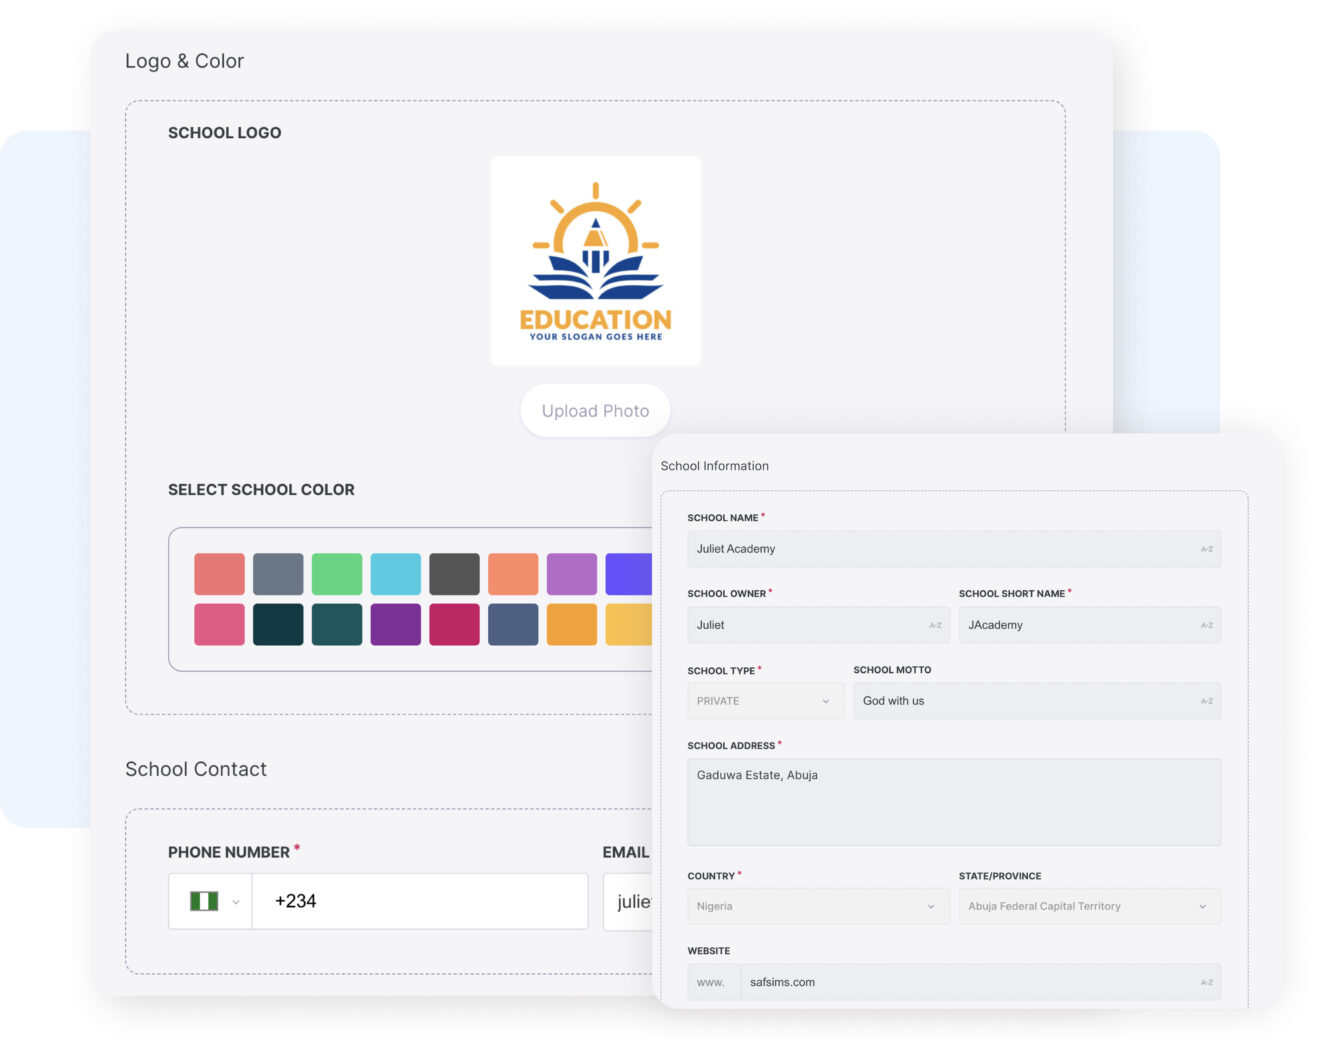Click Upload Photo

(x=595, y=410)
